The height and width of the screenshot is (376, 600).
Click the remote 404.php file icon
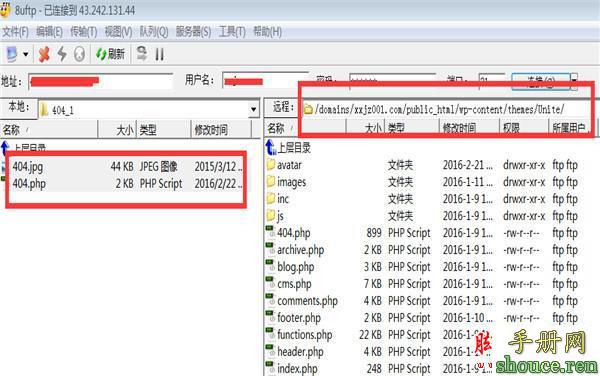[271, 231]
